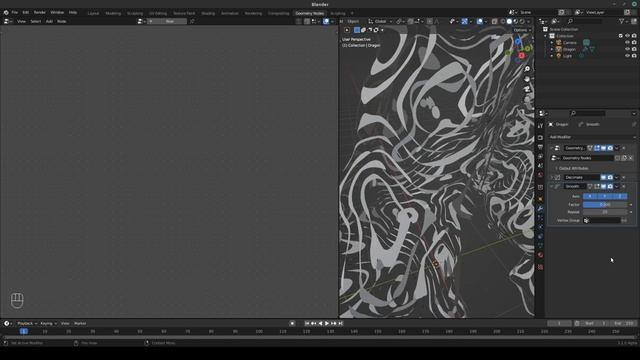The width and height of the screenshot is (640, 360).
Task: Open the Material properties tab icon
Action: (x=540, y=255)
